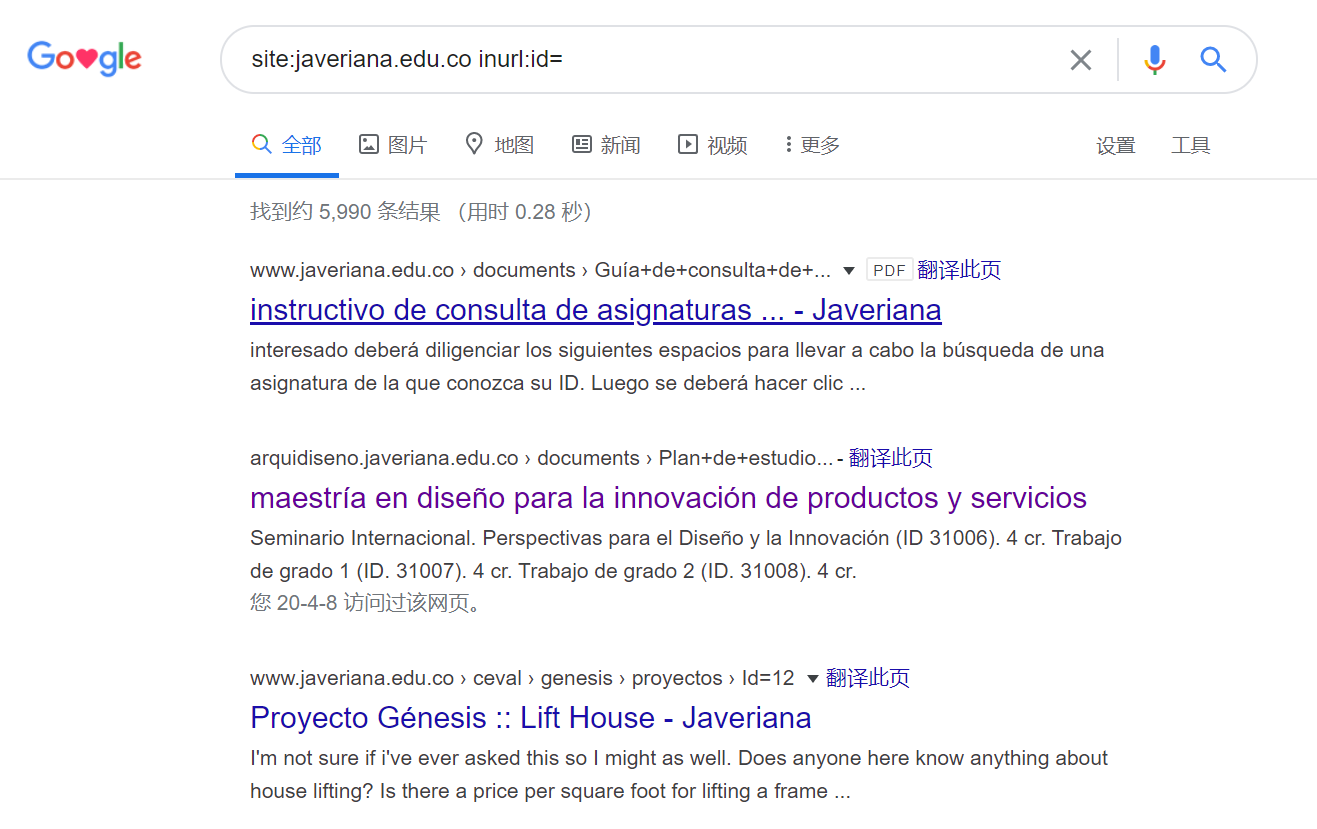Click the first result's www.javeriana.edu.co documents URL
The height and width of the screenshot is (829, 1317).
(541, 270)
